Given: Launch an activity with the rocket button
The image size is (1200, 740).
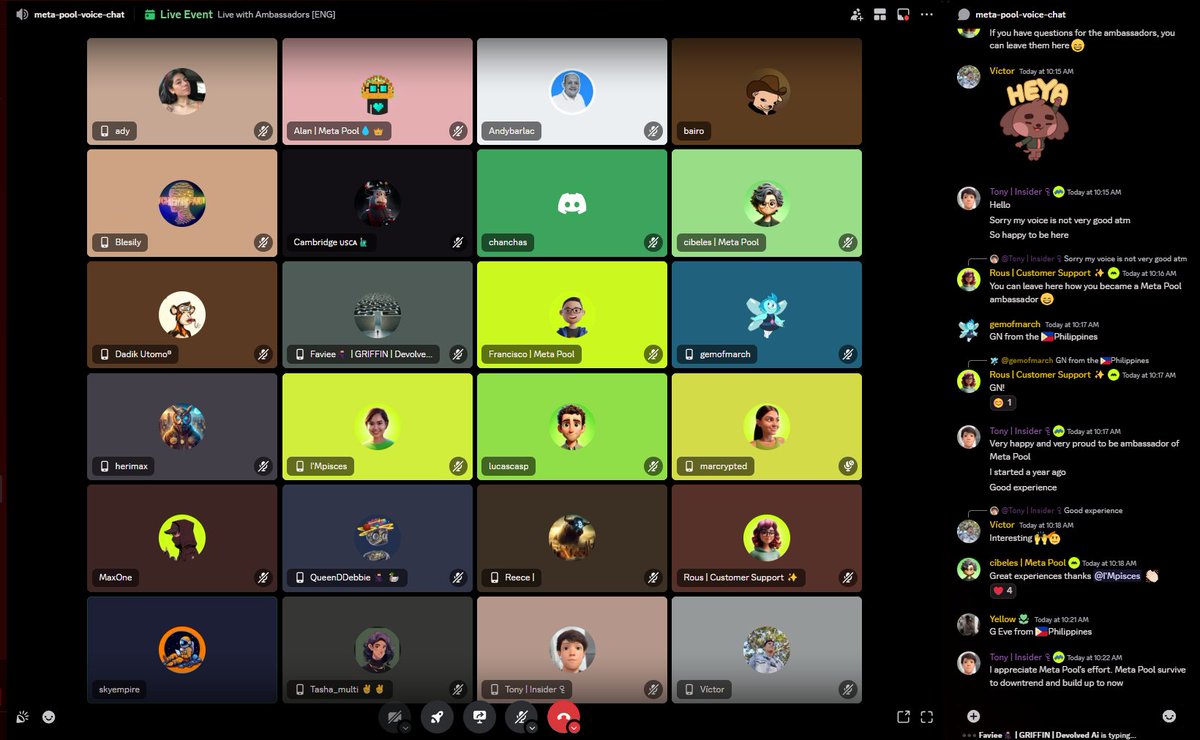Looking at the screenshot, I should 437,717.
